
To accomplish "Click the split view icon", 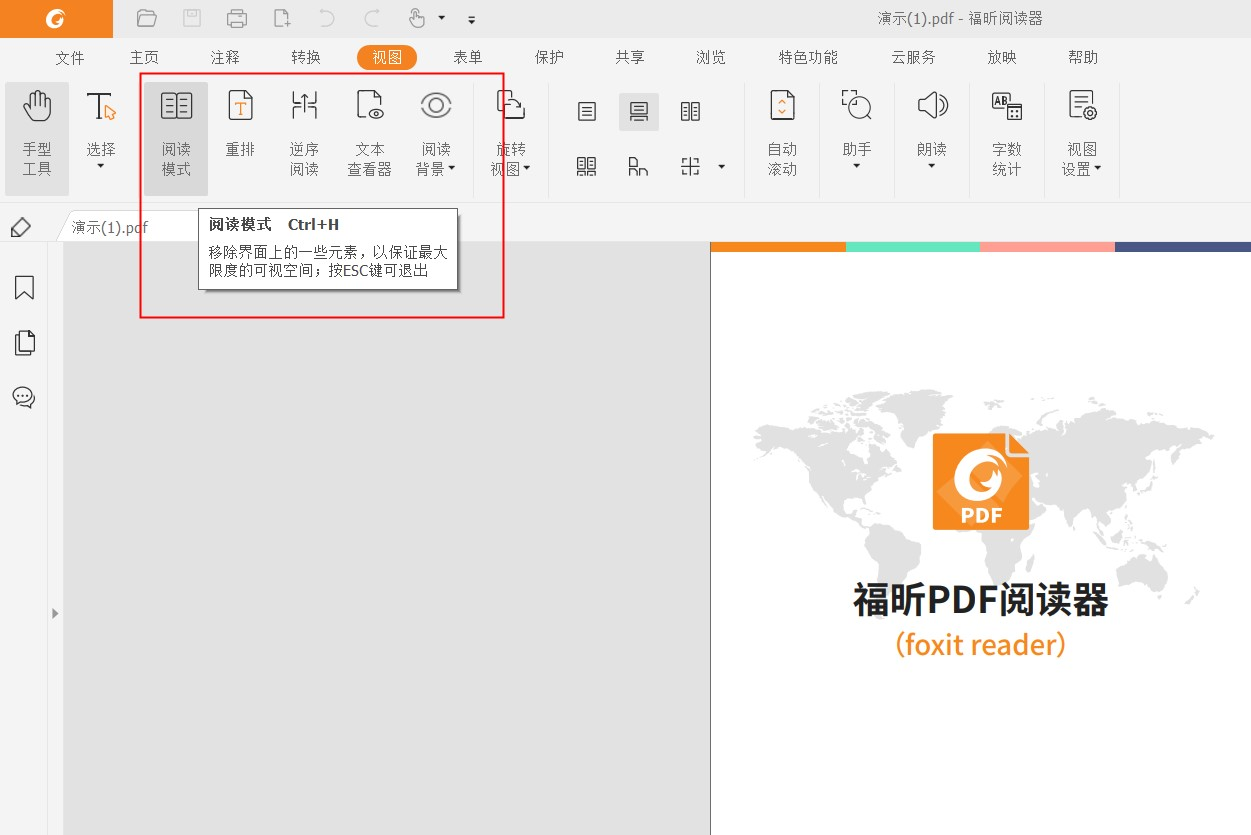I will point(690,166).
